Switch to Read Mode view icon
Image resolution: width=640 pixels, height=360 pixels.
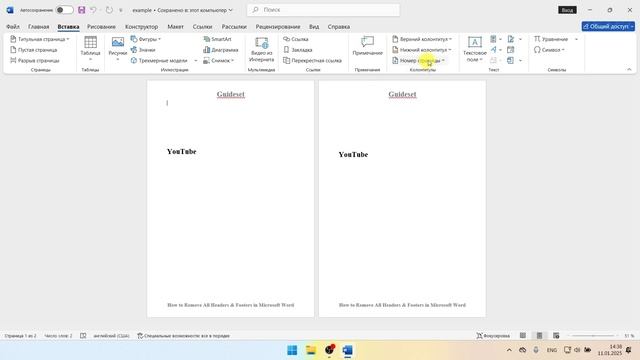pos(522,336)
